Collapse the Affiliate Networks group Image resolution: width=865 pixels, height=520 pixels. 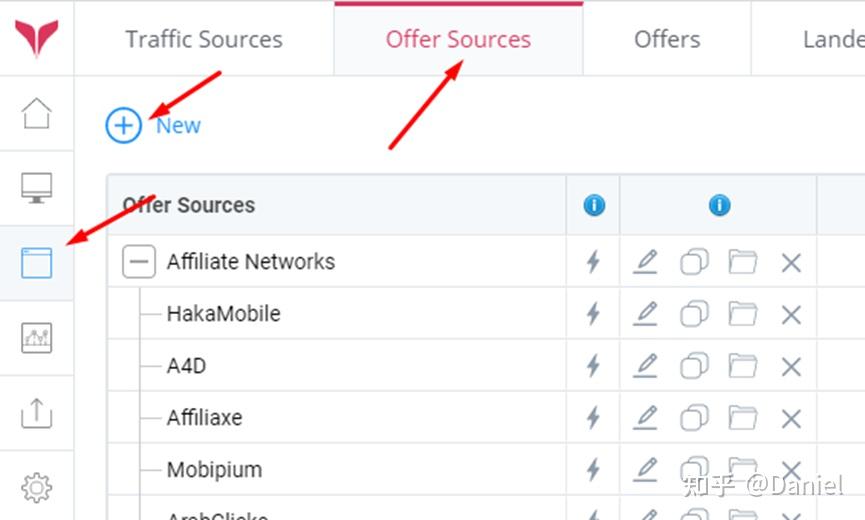pos(139,262)
